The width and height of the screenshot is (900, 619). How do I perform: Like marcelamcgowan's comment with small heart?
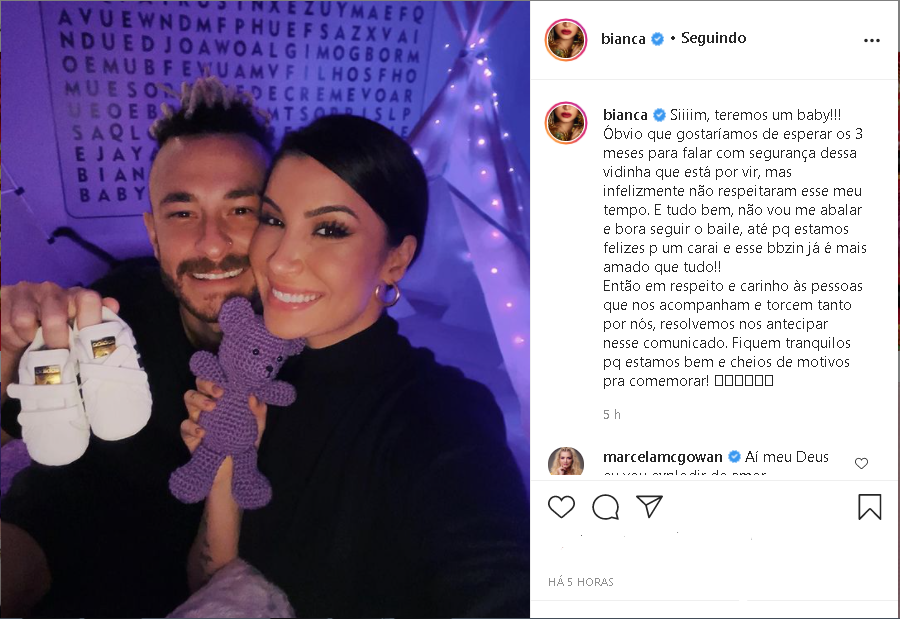(861, 463)
